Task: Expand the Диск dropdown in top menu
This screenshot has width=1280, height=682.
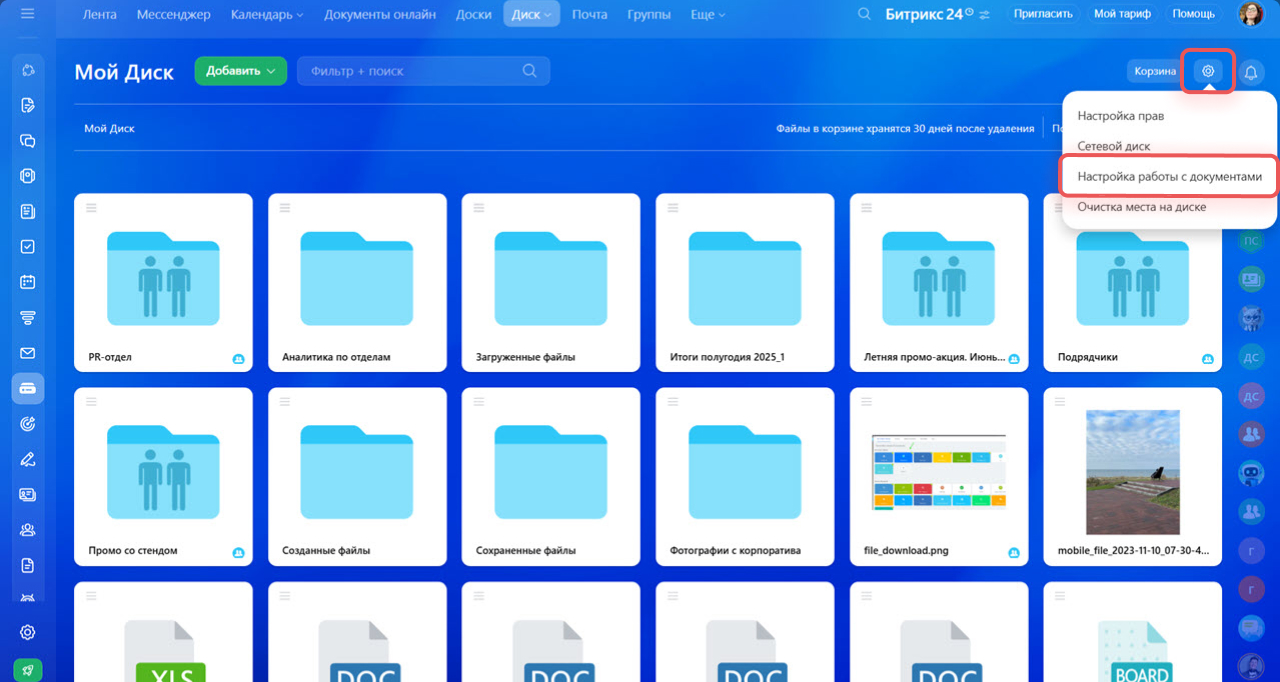Action: click(x=531, y=14)
